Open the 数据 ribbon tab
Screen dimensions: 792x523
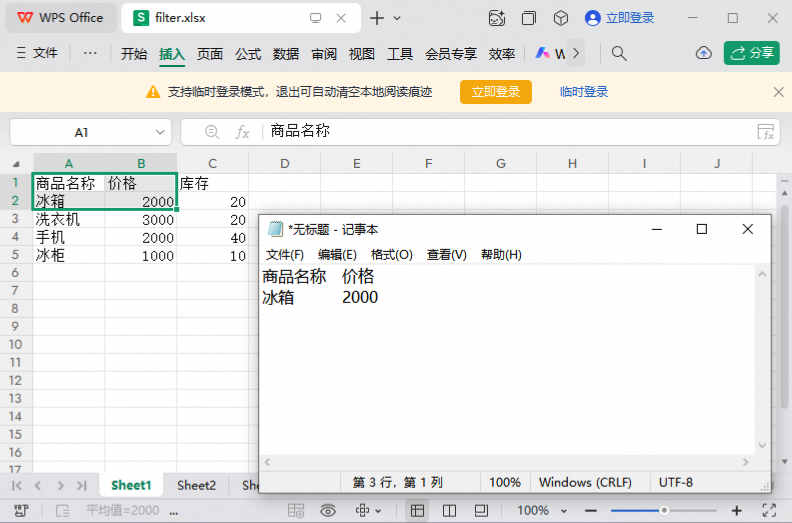(286, 54)
